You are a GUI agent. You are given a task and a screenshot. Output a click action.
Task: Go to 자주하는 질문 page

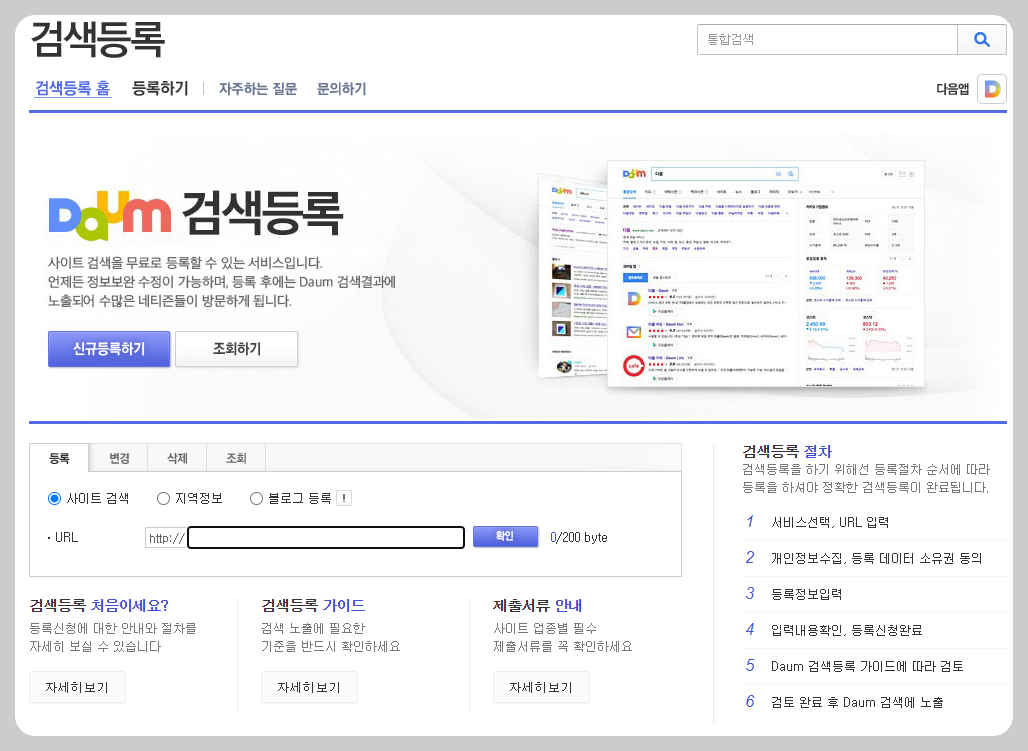(258, 89)
